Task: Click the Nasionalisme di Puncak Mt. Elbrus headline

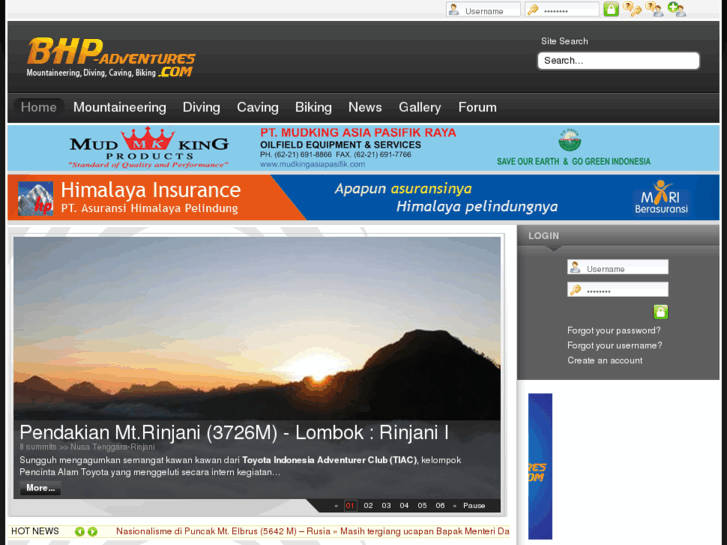Action: 223,532
